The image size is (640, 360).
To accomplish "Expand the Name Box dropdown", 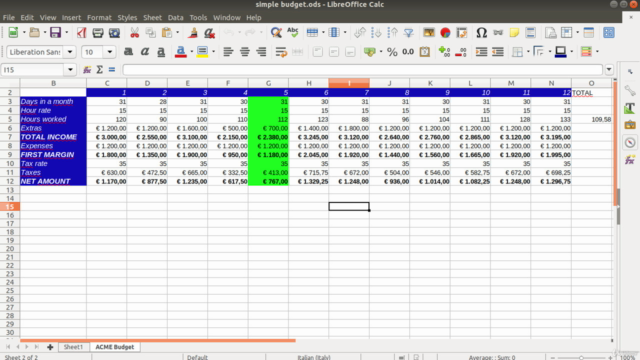I will pos(70,70).
